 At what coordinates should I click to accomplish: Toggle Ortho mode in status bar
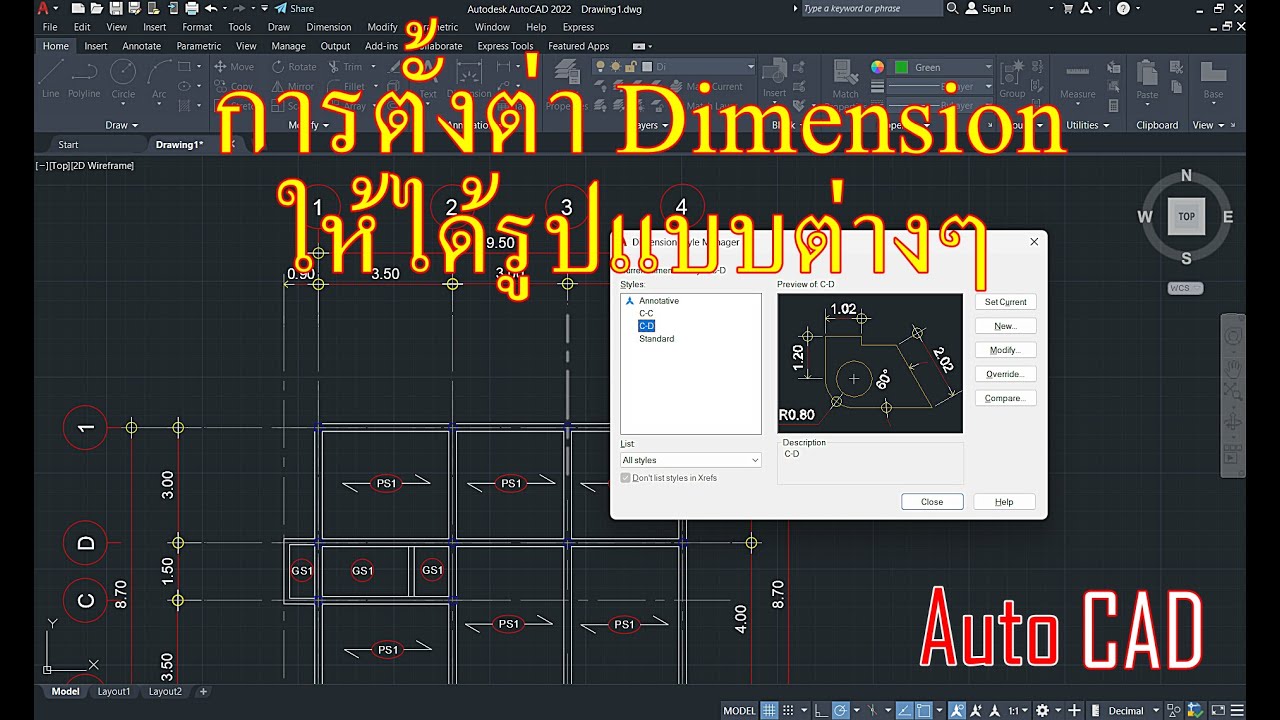pos(821,711)
